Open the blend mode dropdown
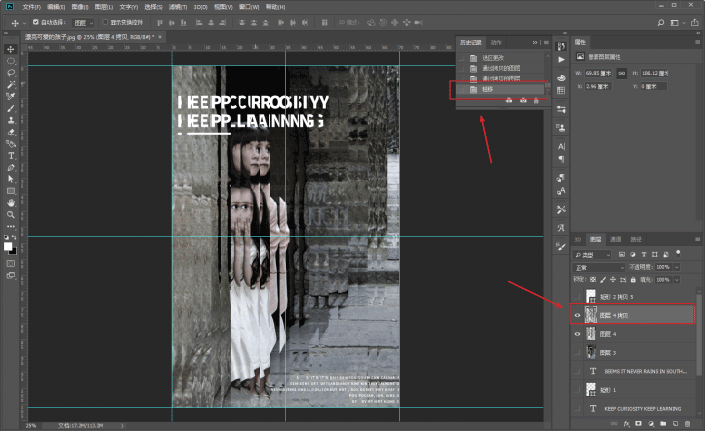Screen dimensions: 705x431 coord(599,267)
